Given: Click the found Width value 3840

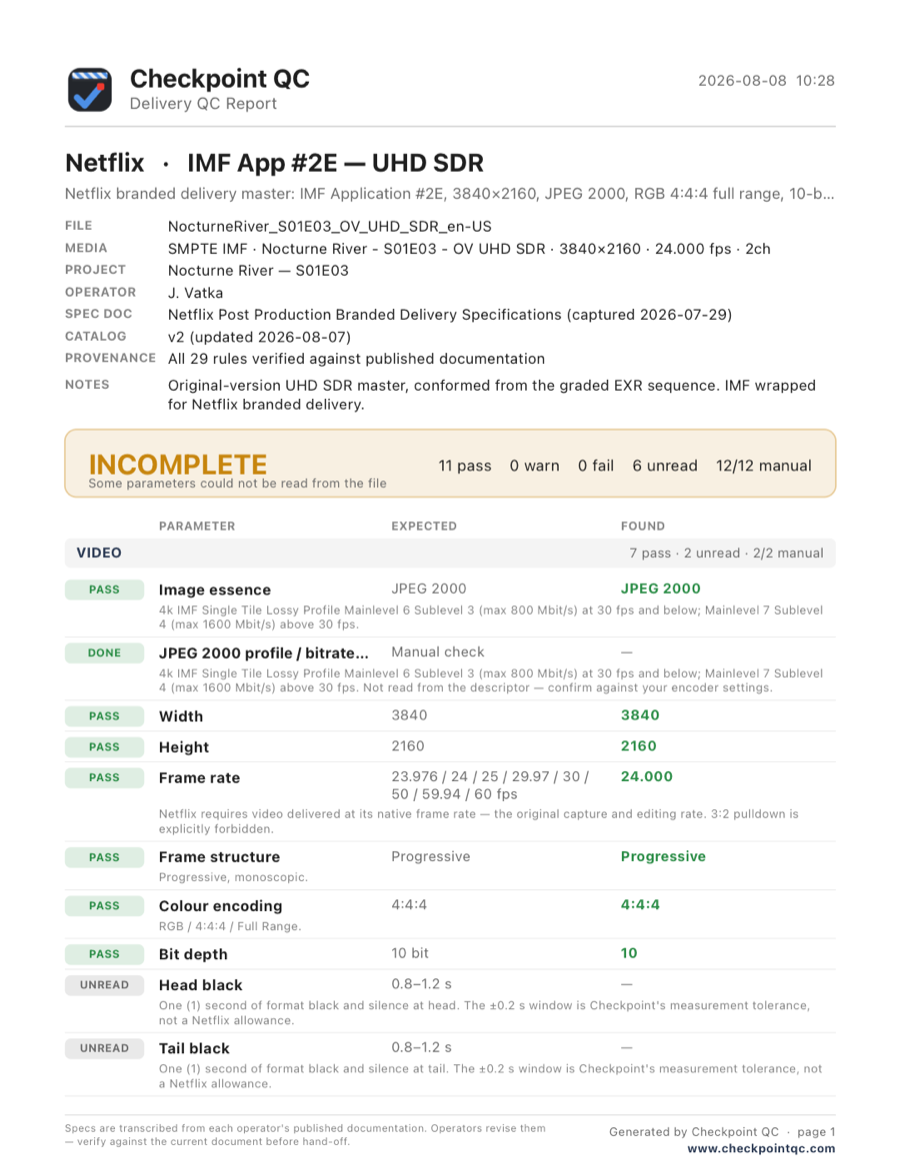Looking at the screenshot, I should click(640, 715).
